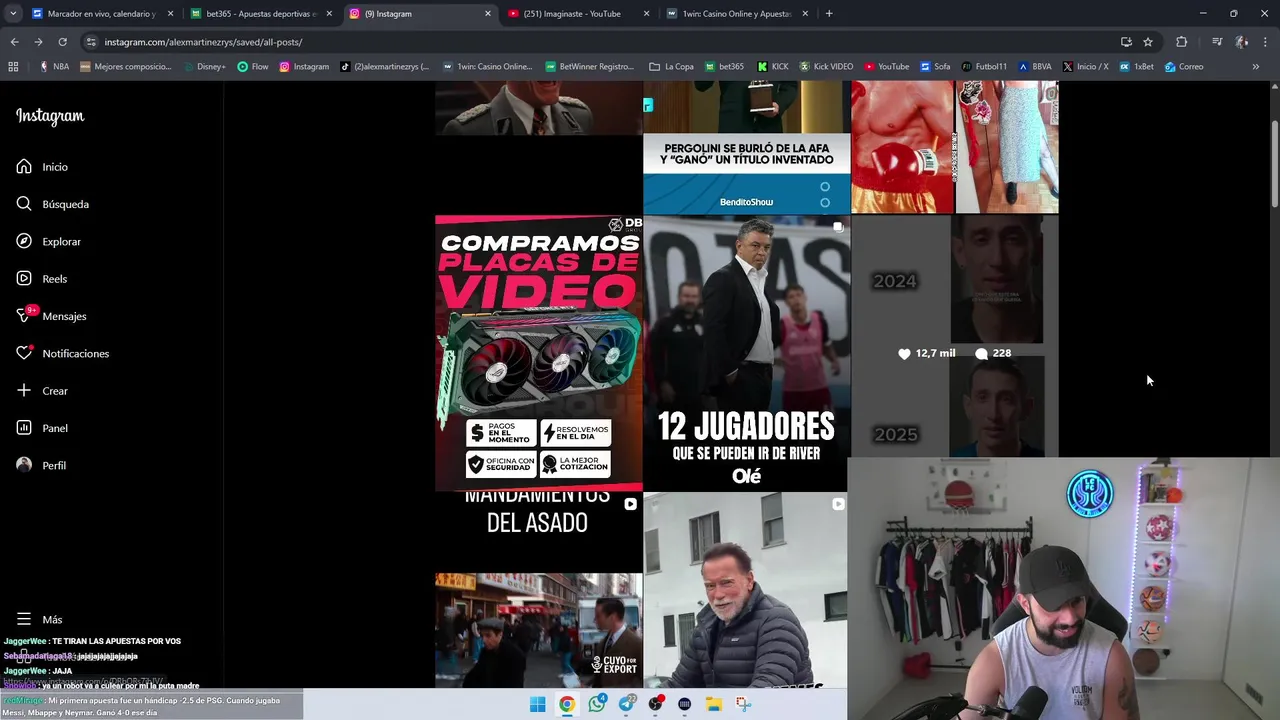Open Instagram Inicio from the sidebar

[42, 167]
